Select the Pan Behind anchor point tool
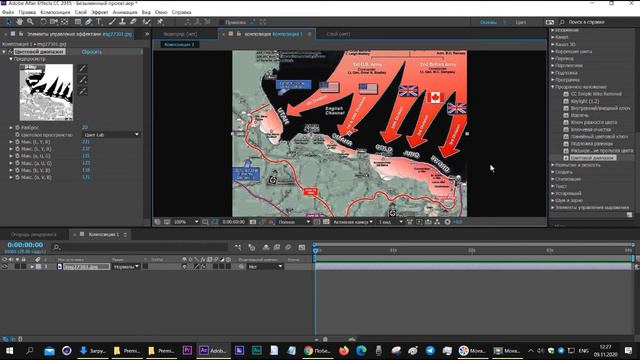 tap(64, 22)
